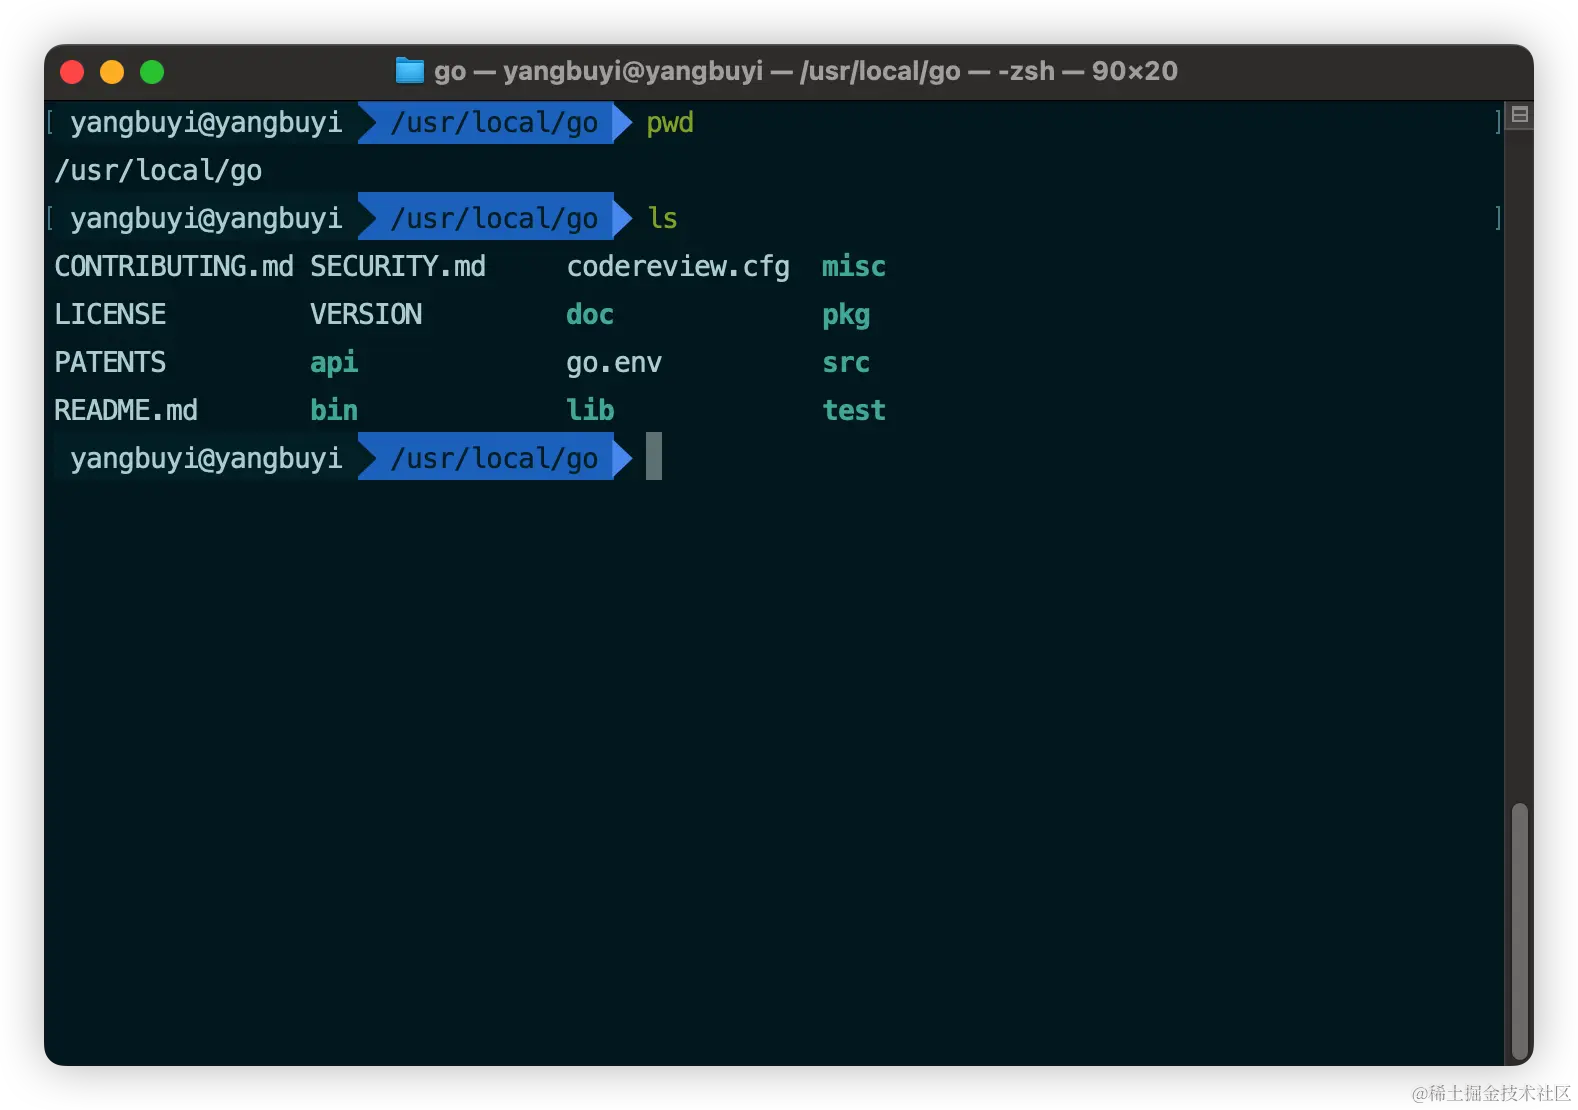Click the api directory name
The height and width of the screenshot is (1110, 1578).
(334, 364)
